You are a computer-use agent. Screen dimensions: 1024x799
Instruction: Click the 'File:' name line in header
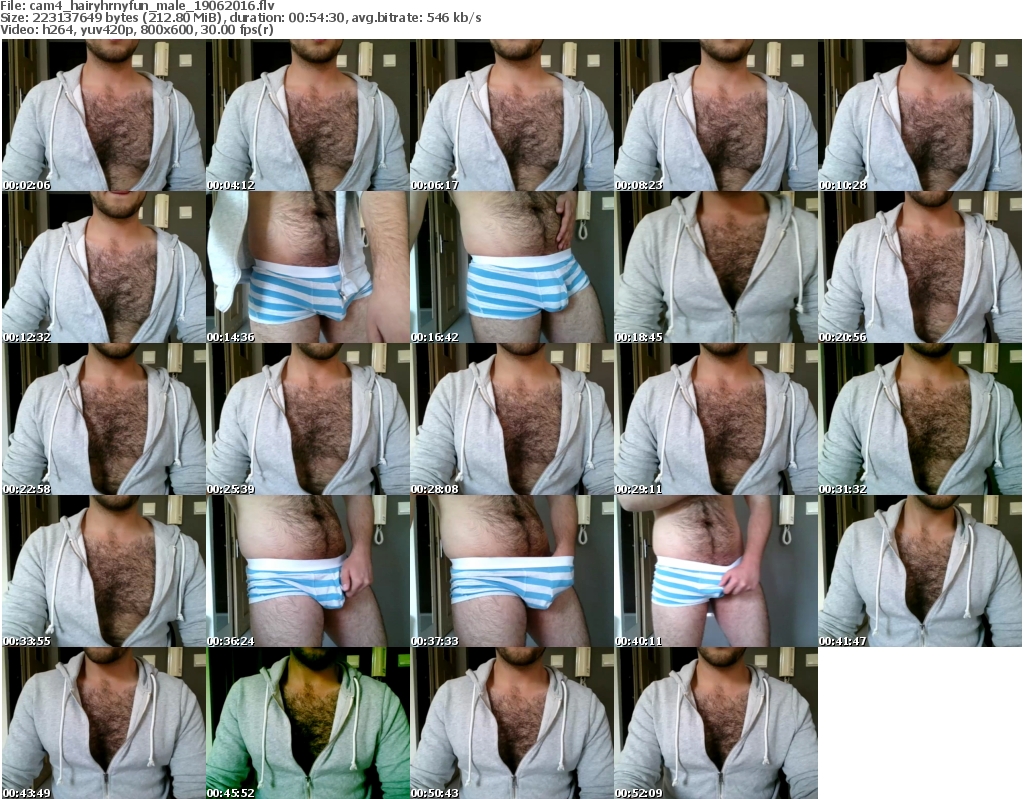(x=137, y=6)
